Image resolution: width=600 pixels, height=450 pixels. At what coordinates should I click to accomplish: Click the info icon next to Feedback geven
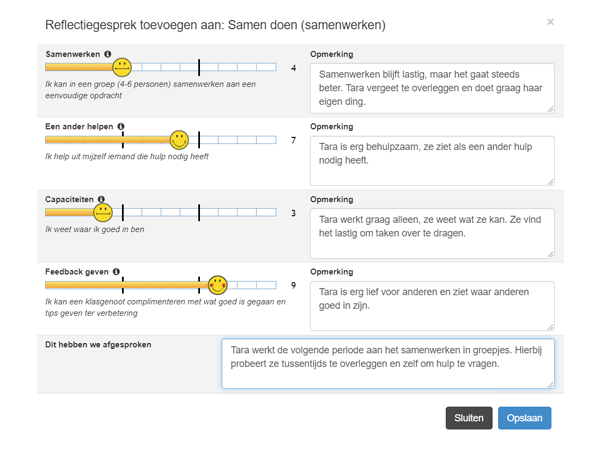tap(116, 271)
